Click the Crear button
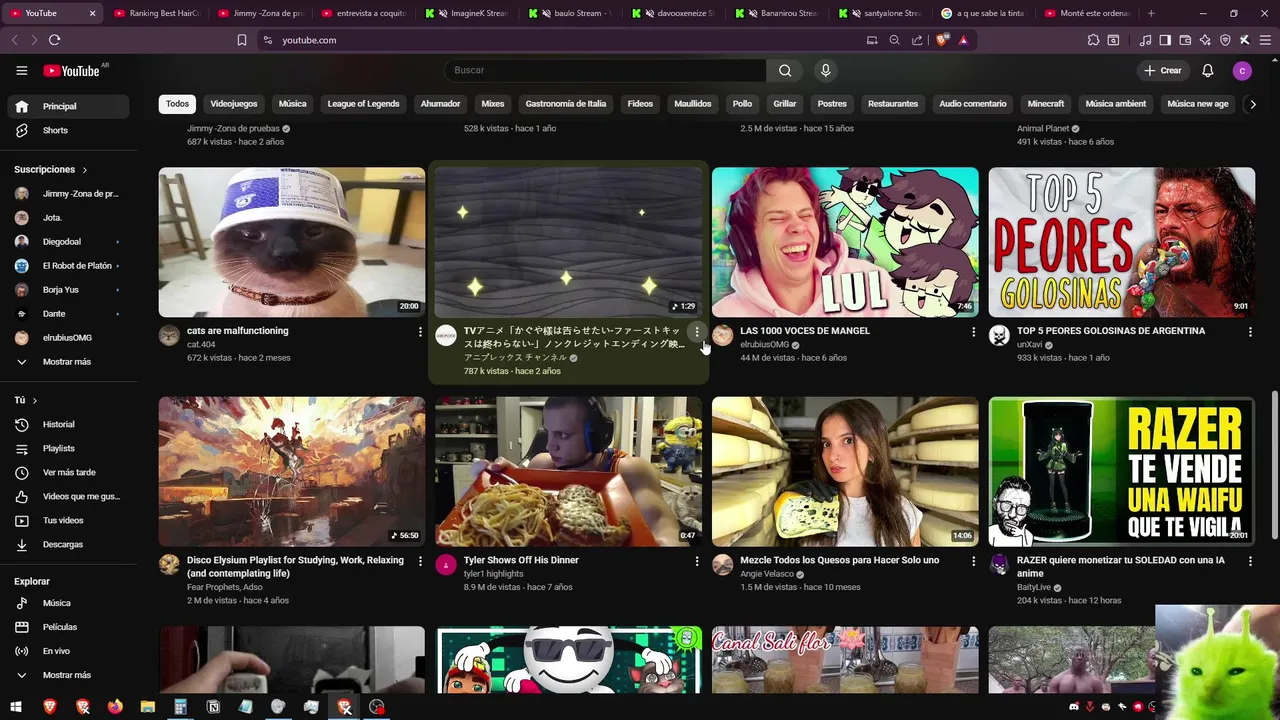 click(1163, 70)
